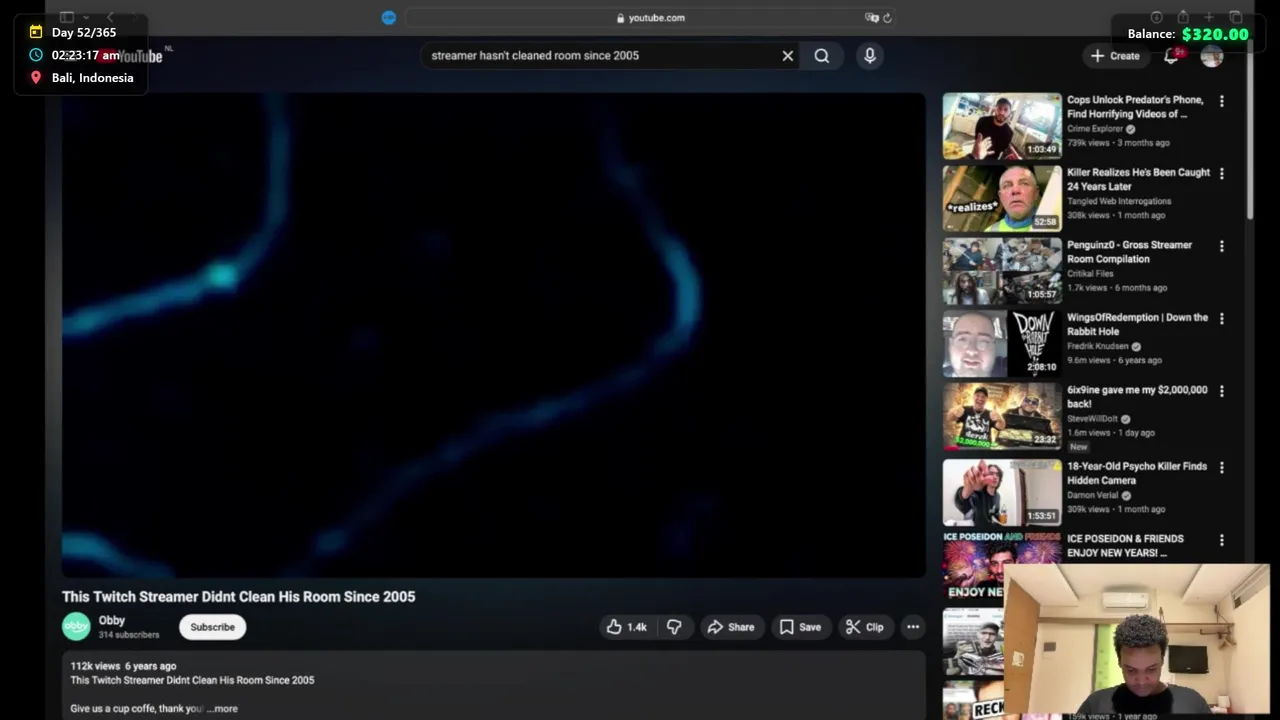Open Killer Realizes He's Been Caught title
The width and height of the screenshot is (1280, 720).
[1138, 179]
